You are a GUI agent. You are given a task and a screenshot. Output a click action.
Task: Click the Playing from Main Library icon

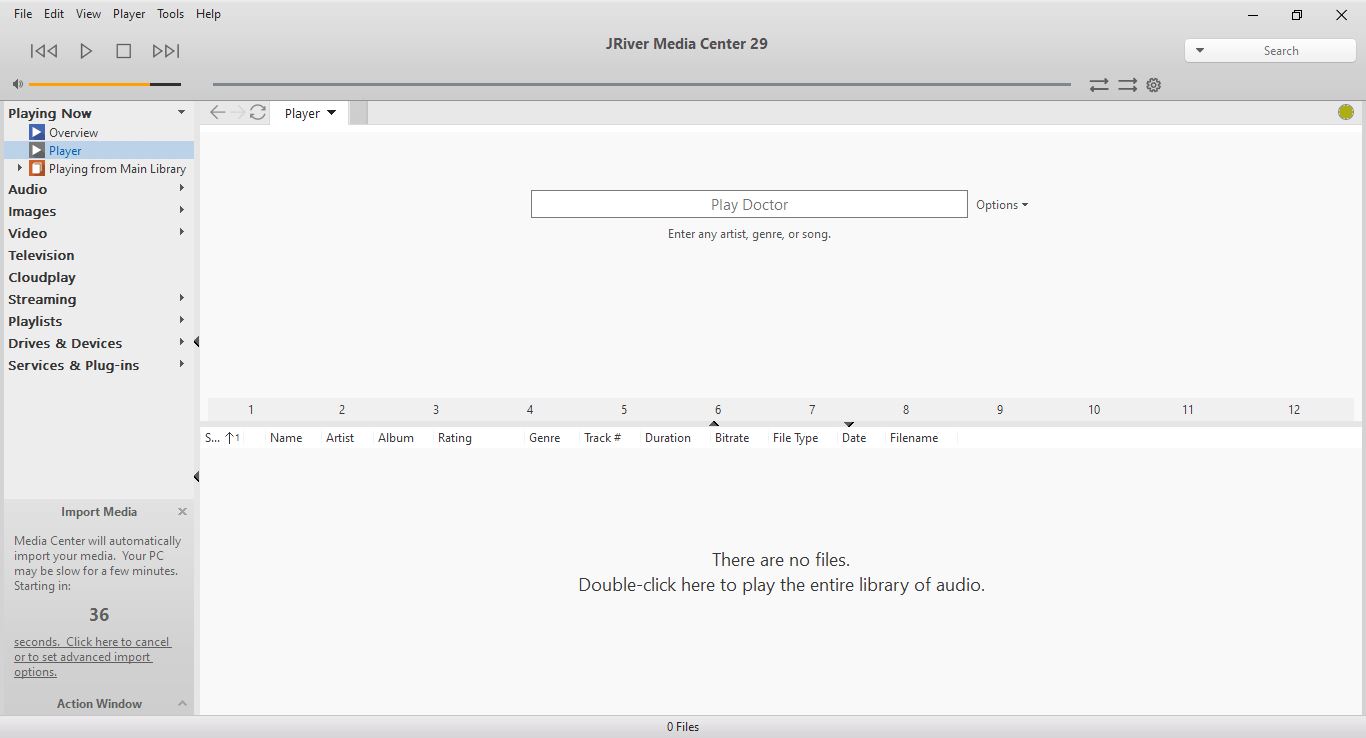coord(37,168)
